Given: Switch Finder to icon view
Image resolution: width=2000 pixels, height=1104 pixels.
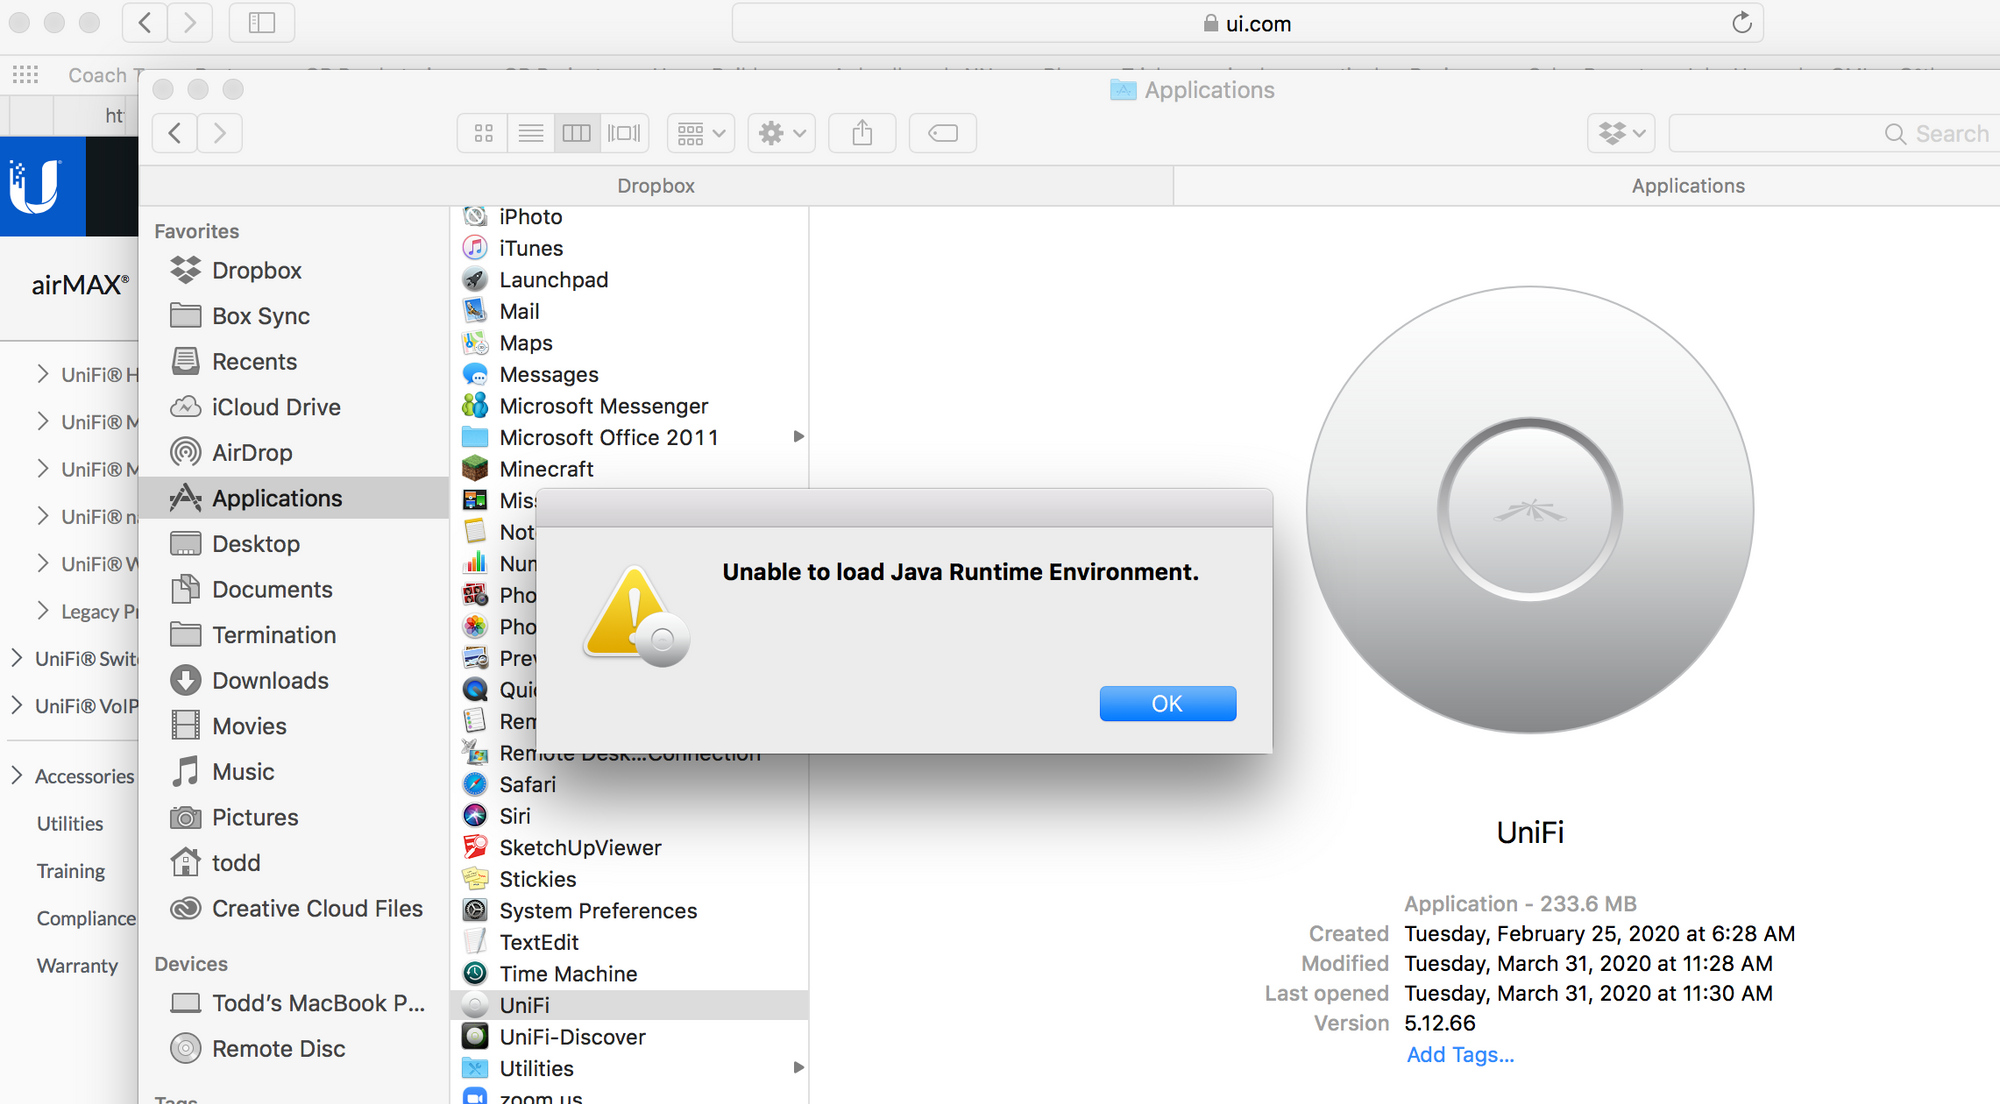Looking at the screenshot, I should pyautogui.click(x=483, y=133).
